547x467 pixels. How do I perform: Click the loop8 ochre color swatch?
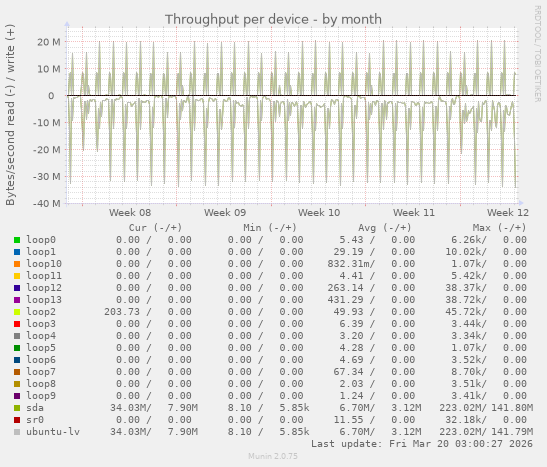[17, 384]
